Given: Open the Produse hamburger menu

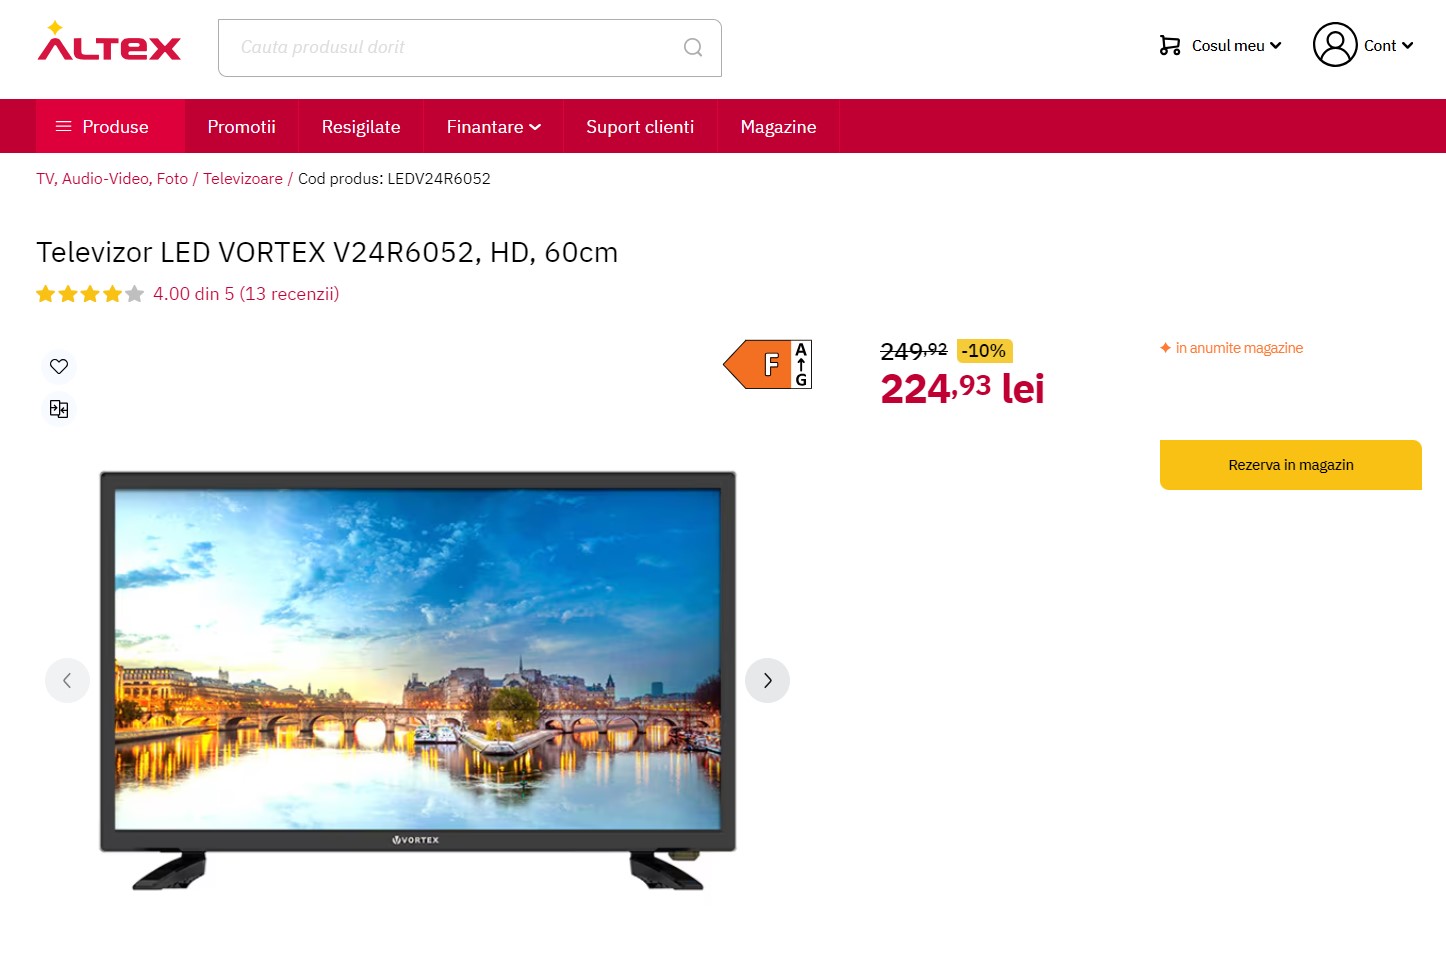Looking at the screenshot, I should (102, 127).
